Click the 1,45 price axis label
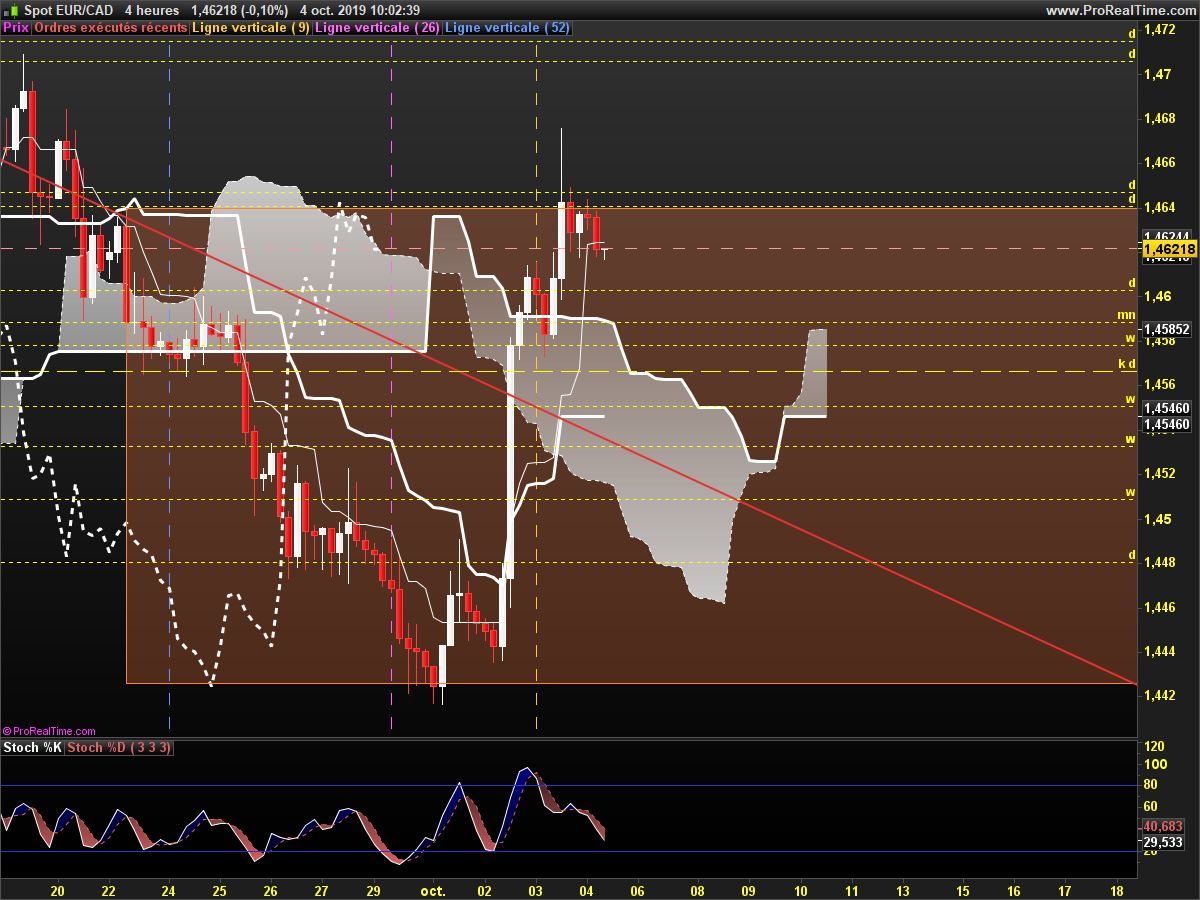Image resolution: width=1200 pixels, height=900 pixels. (x=1157, y=518)
